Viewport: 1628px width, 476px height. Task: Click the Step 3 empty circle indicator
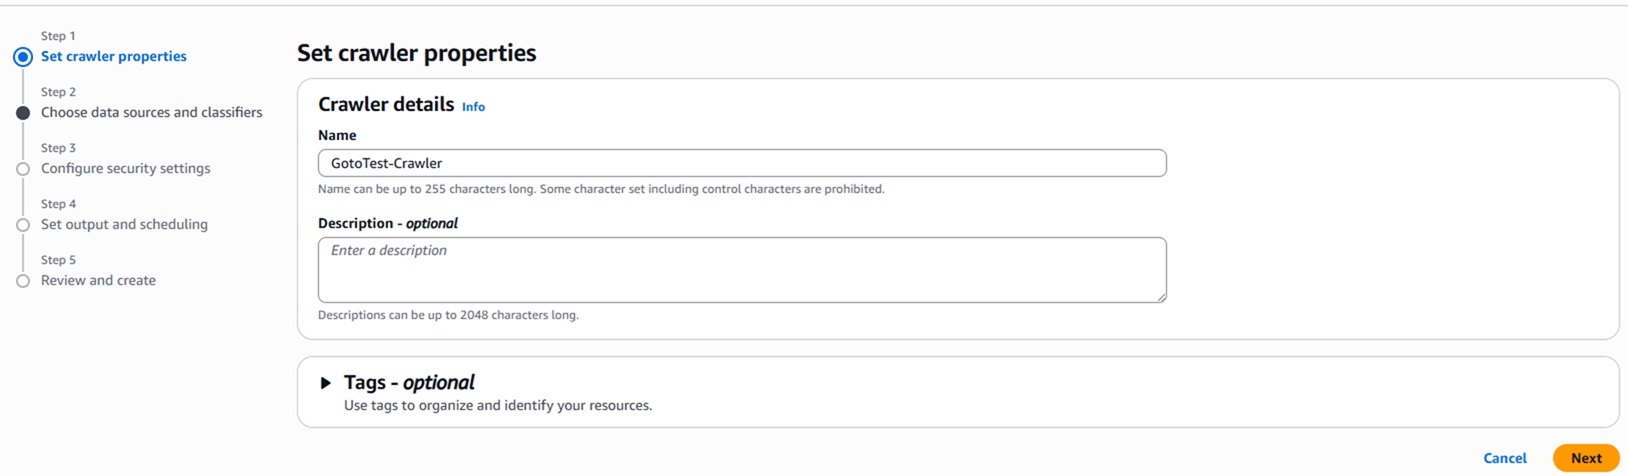pyautogui.click(x=23, y=169)
